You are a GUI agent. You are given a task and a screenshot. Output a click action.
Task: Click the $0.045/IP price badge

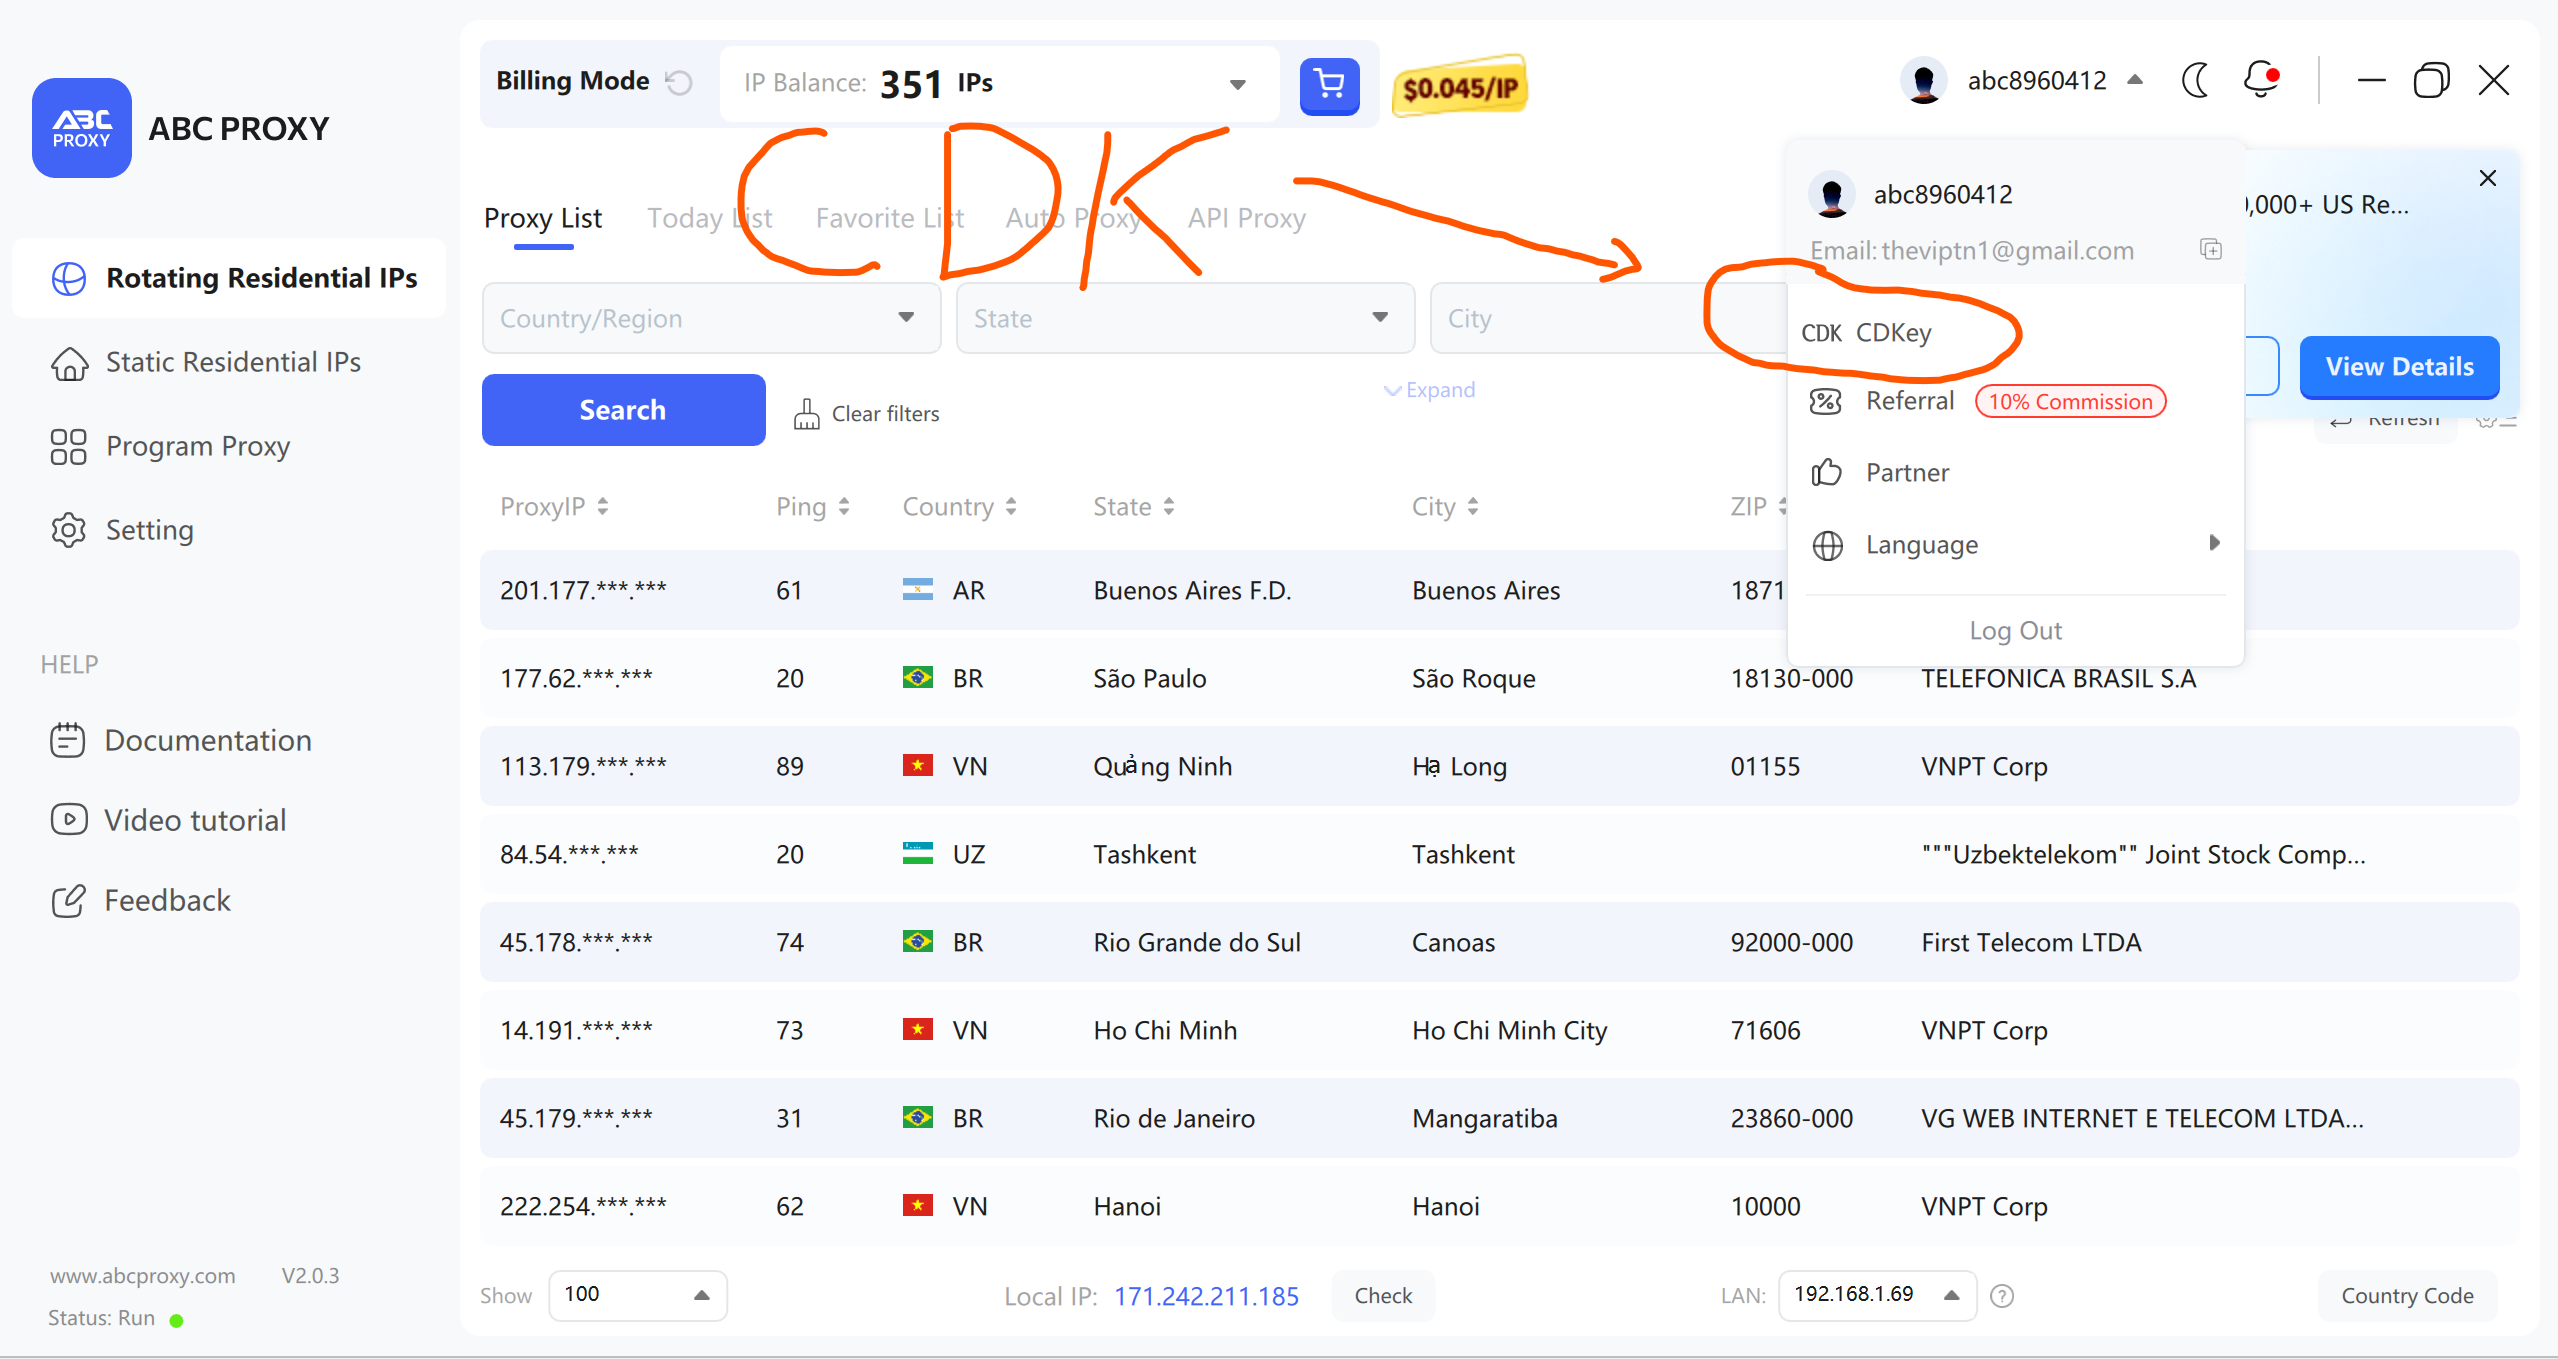(x=1459, y=87)
